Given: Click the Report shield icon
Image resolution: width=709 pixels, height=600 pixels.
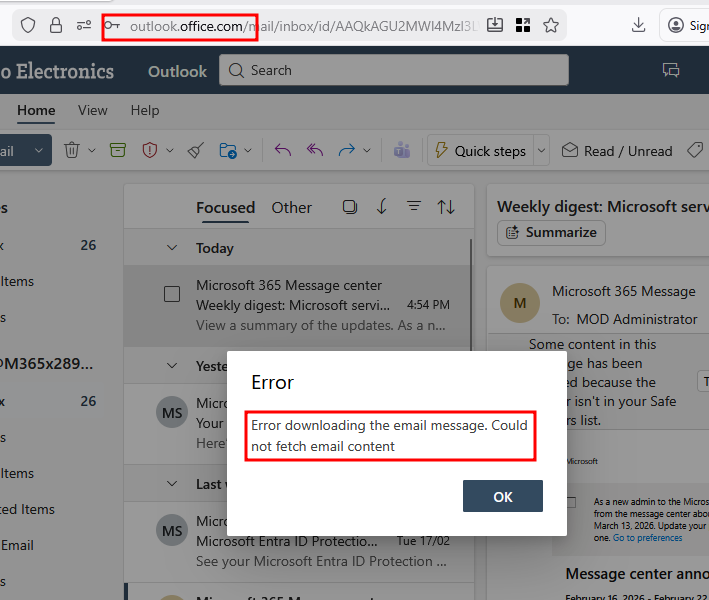Looking at the screenshot, I should [150, 150].
